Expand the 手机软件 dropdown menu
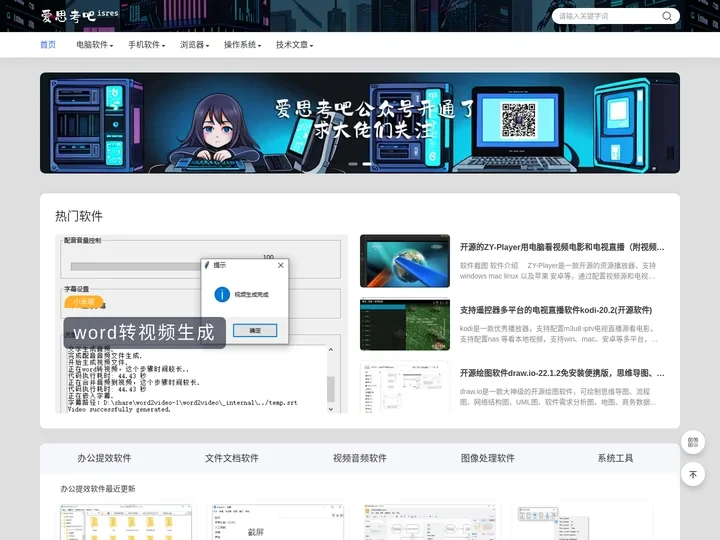 point(146,45)
